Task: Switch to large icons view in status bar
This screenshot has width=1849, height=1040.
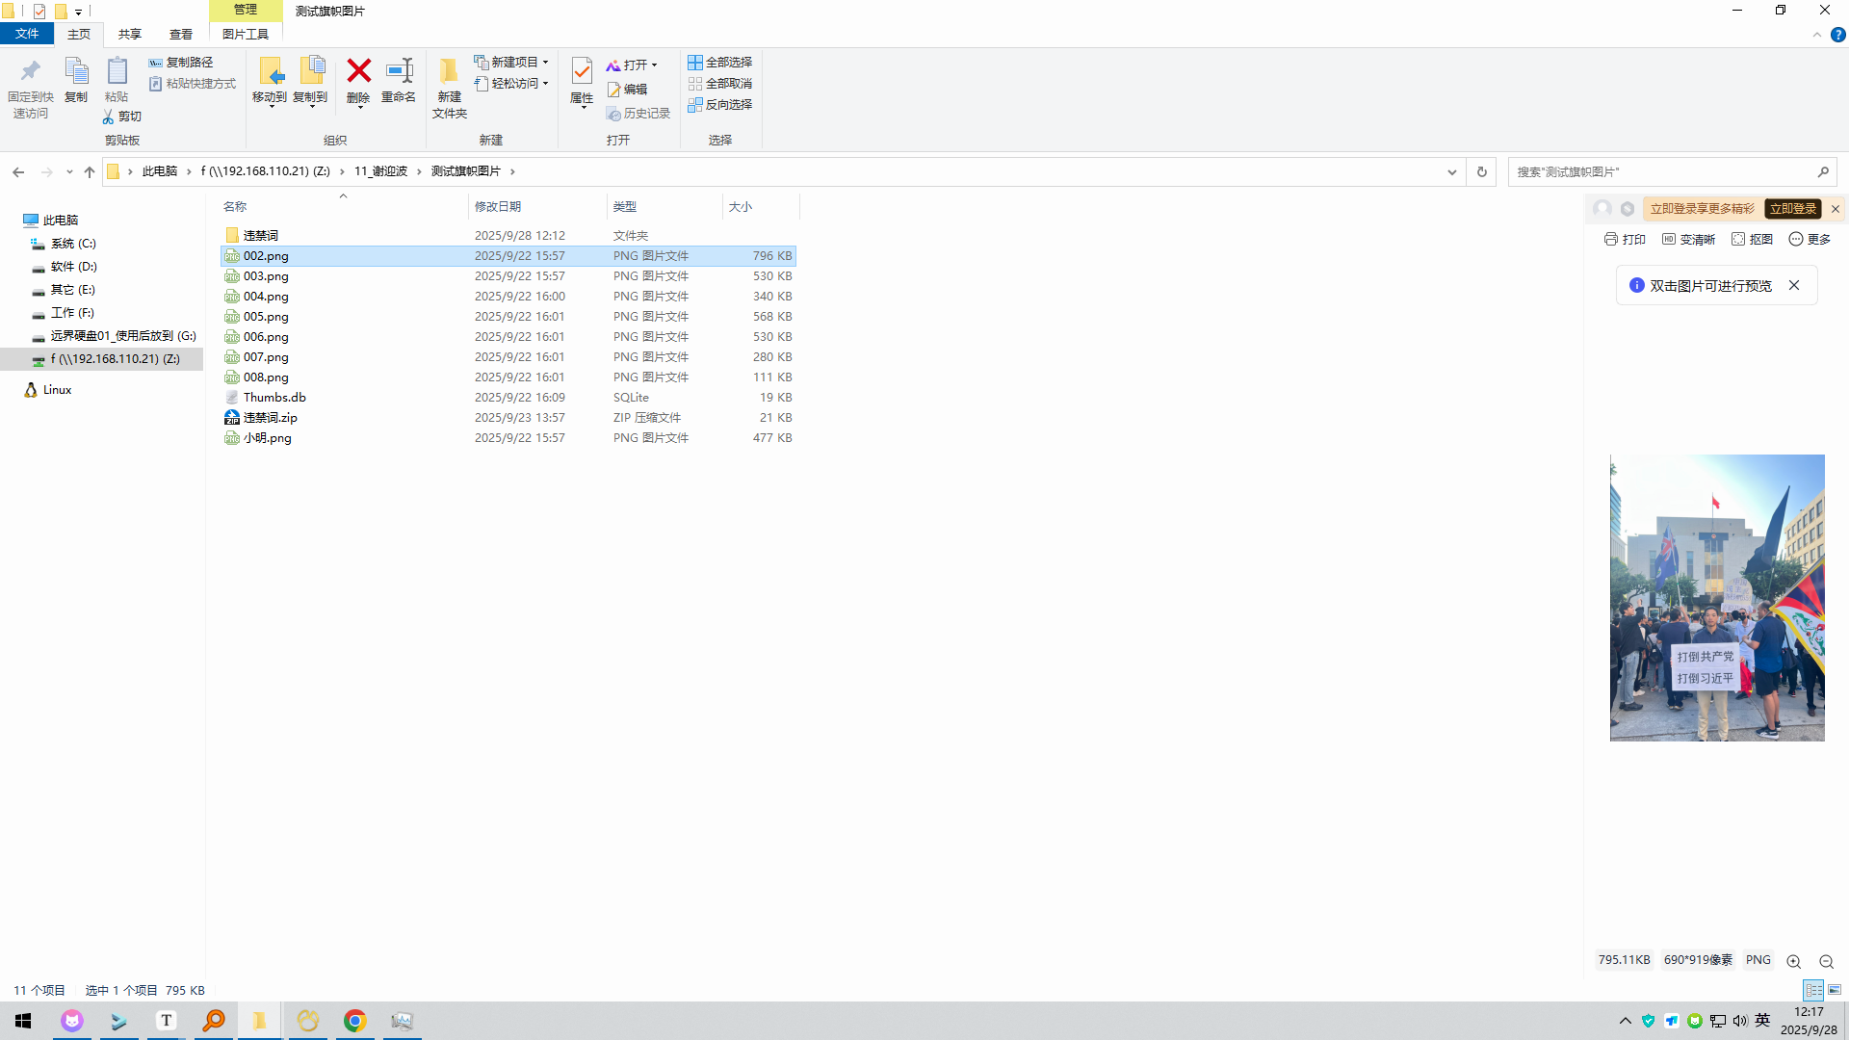Action: coord(1834,990)
